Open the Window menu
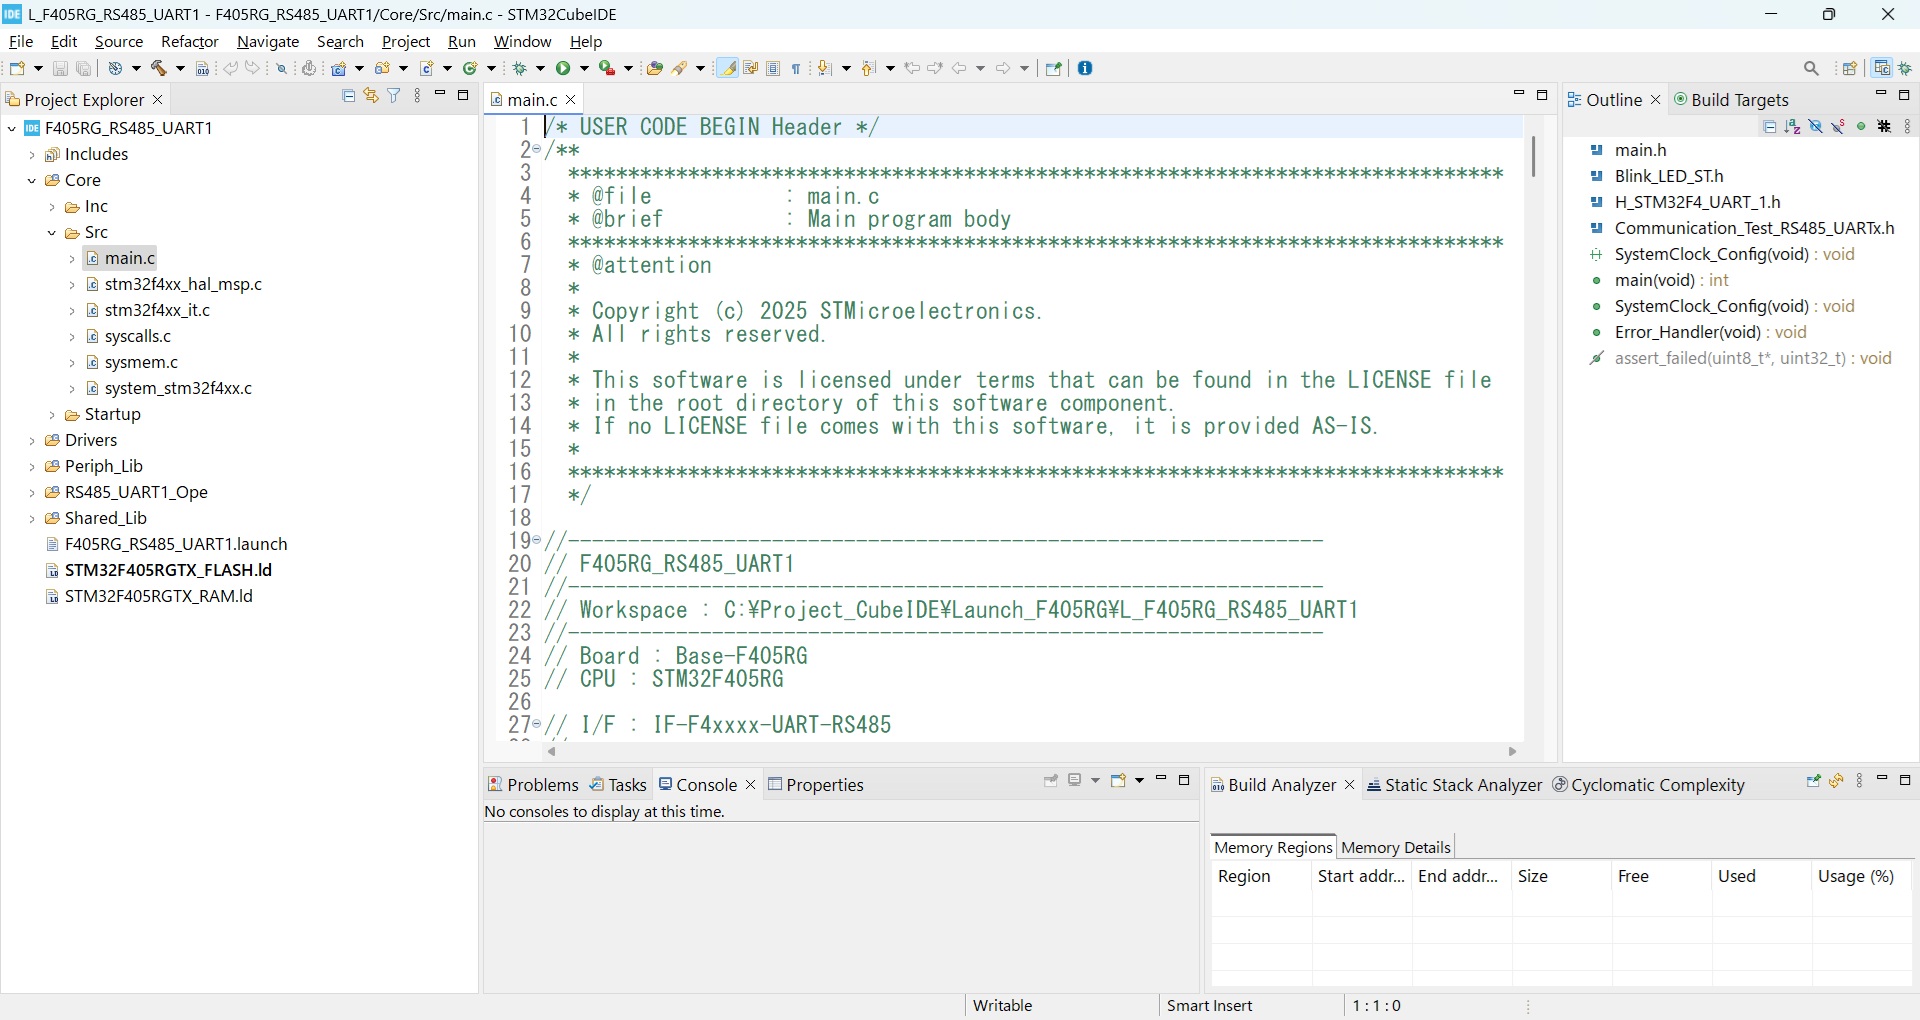The width and height of the screenshot is (1920, 1020). (523, 42)
